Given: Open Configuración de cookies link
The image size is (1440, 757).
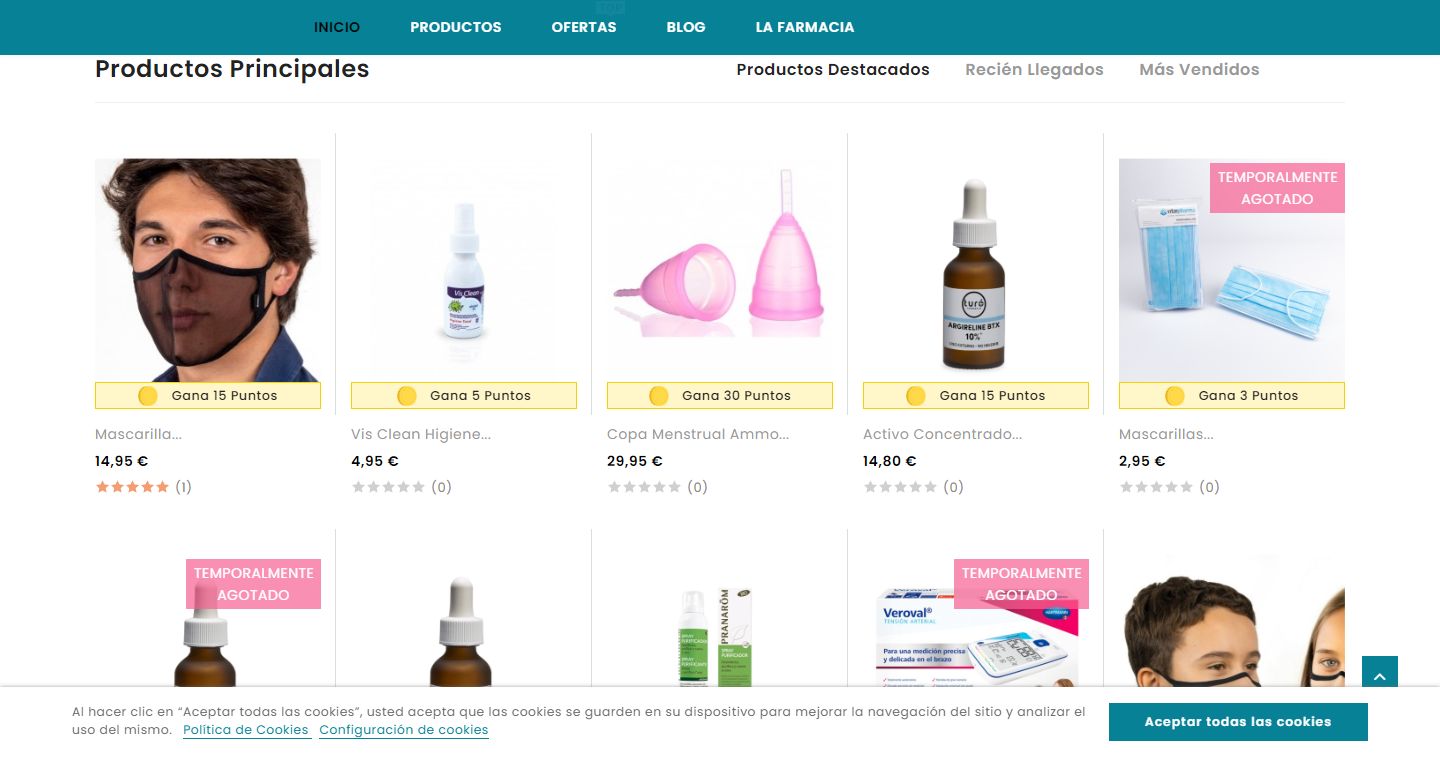Looking at the screenshot, I should pyautogui.click(x=404, y=730).
